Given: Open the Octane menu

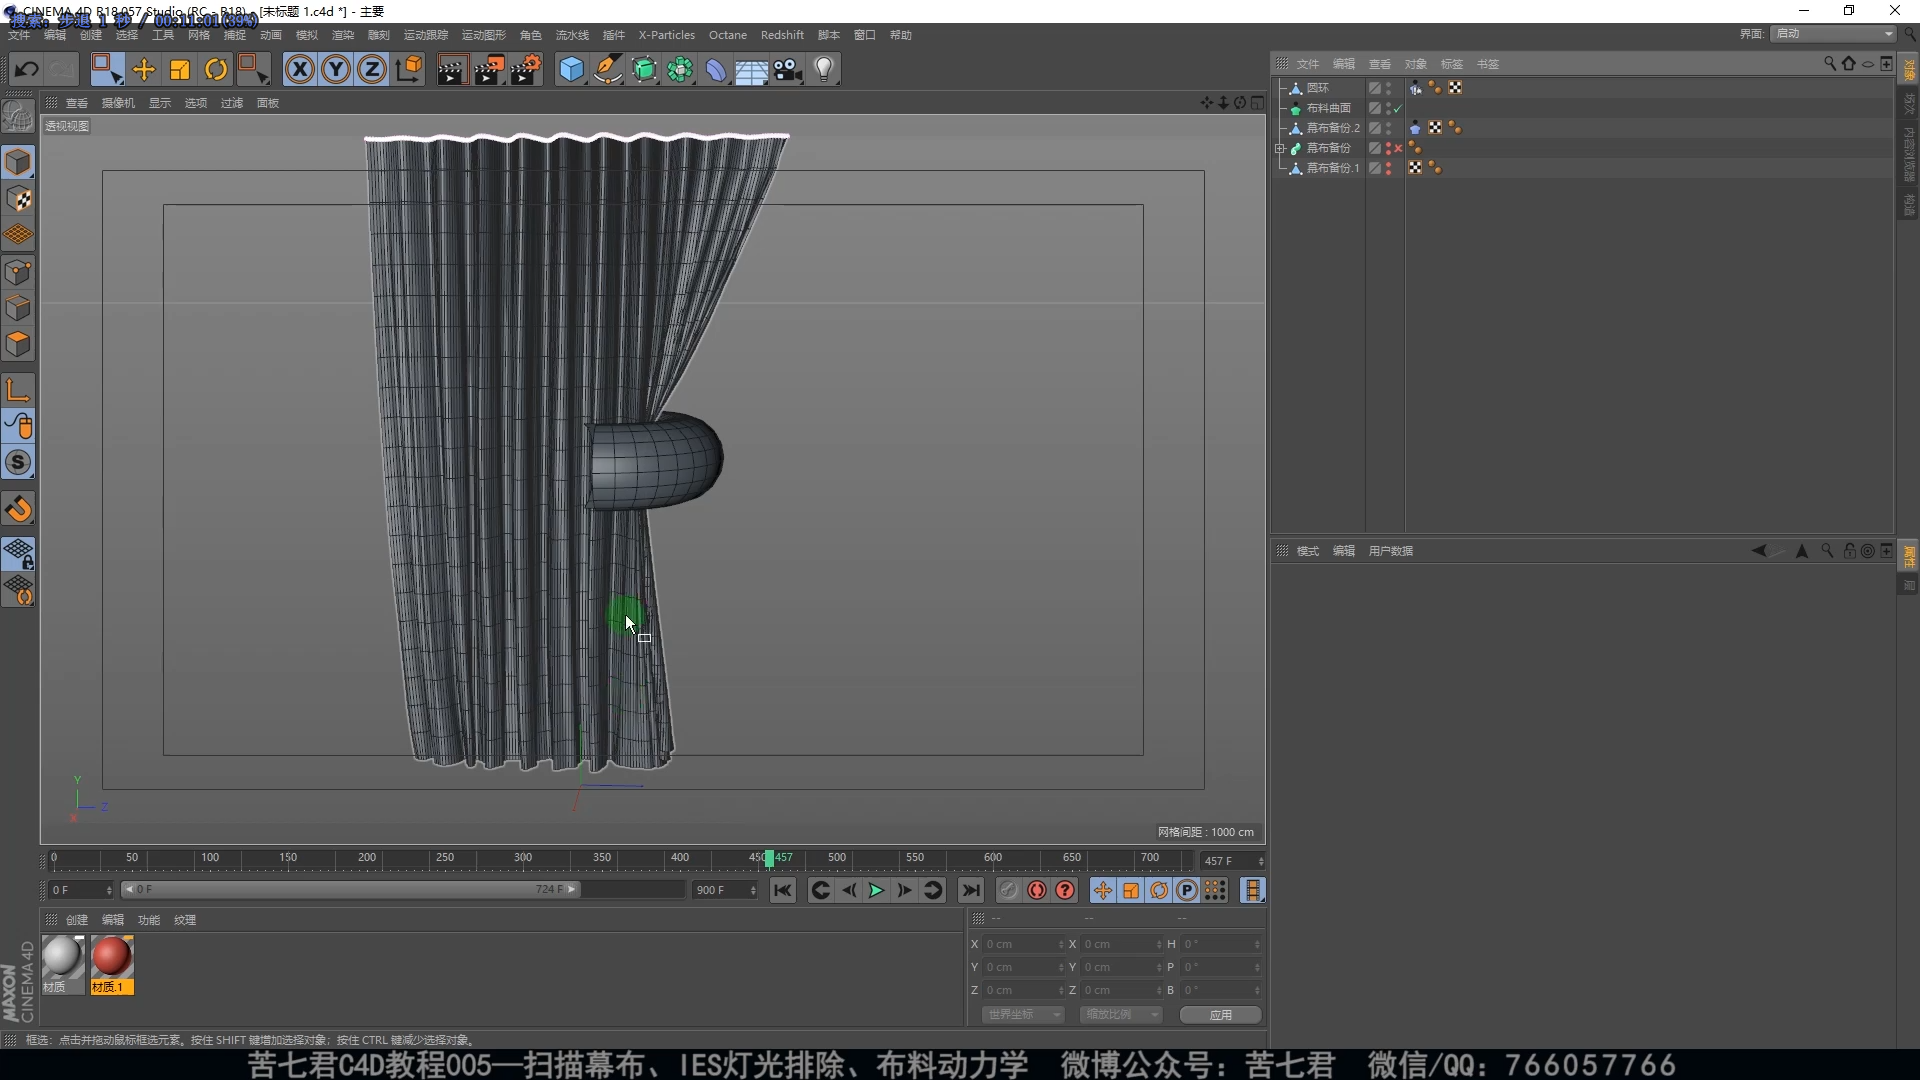Looking at the screenshot, I should click(x=727, y=35).
